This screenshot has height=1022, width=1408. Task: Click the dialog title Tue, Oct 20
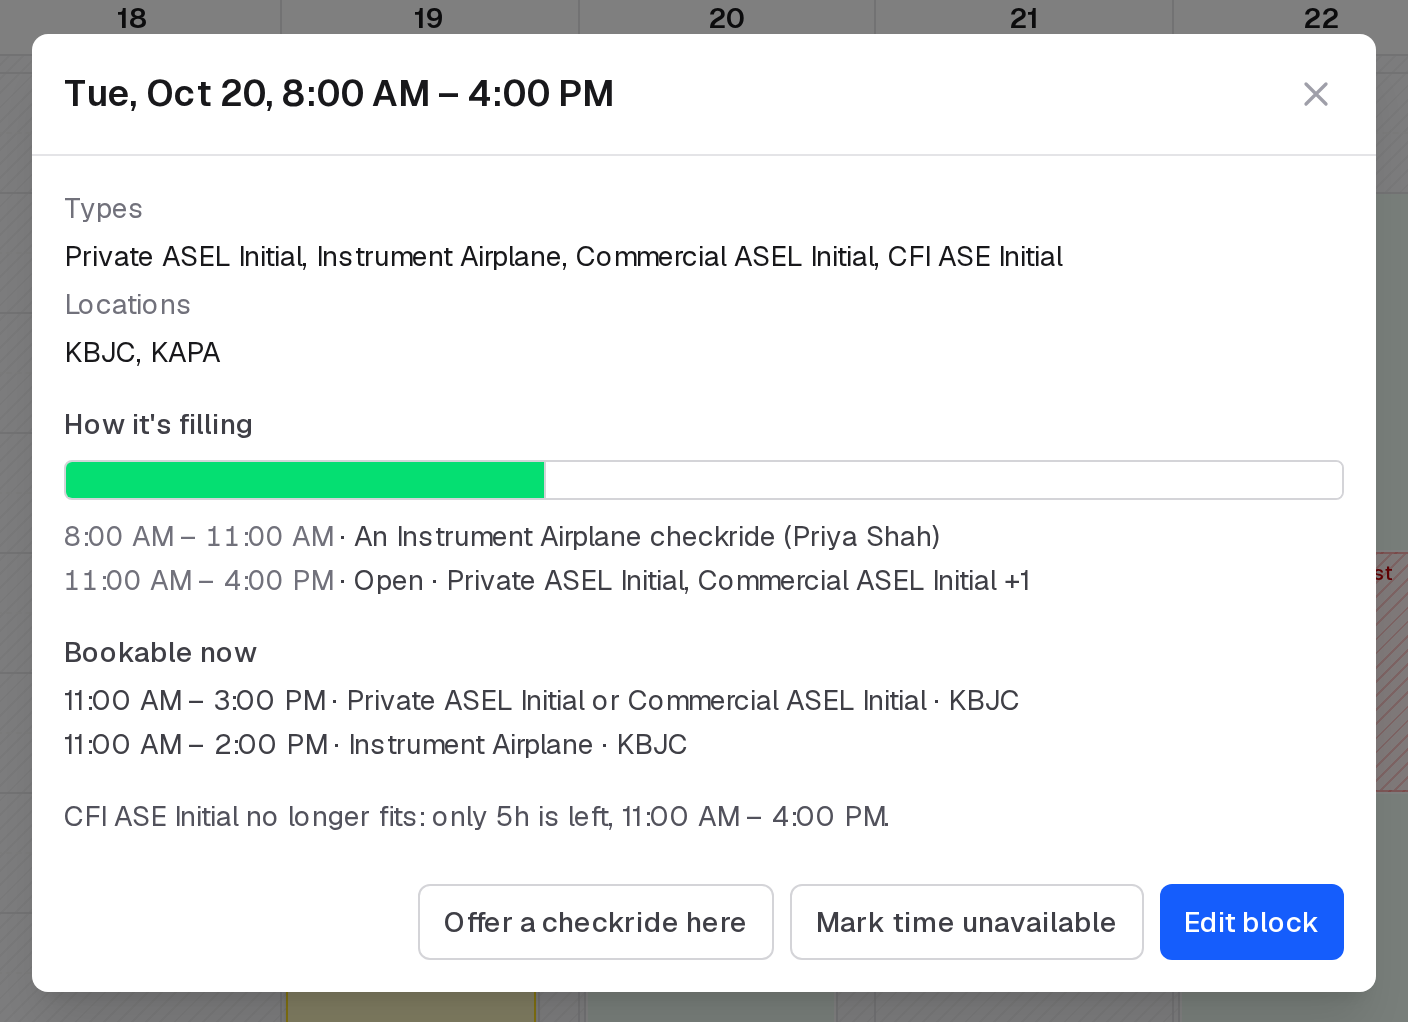pyautogui.click(x=339, y=94)
